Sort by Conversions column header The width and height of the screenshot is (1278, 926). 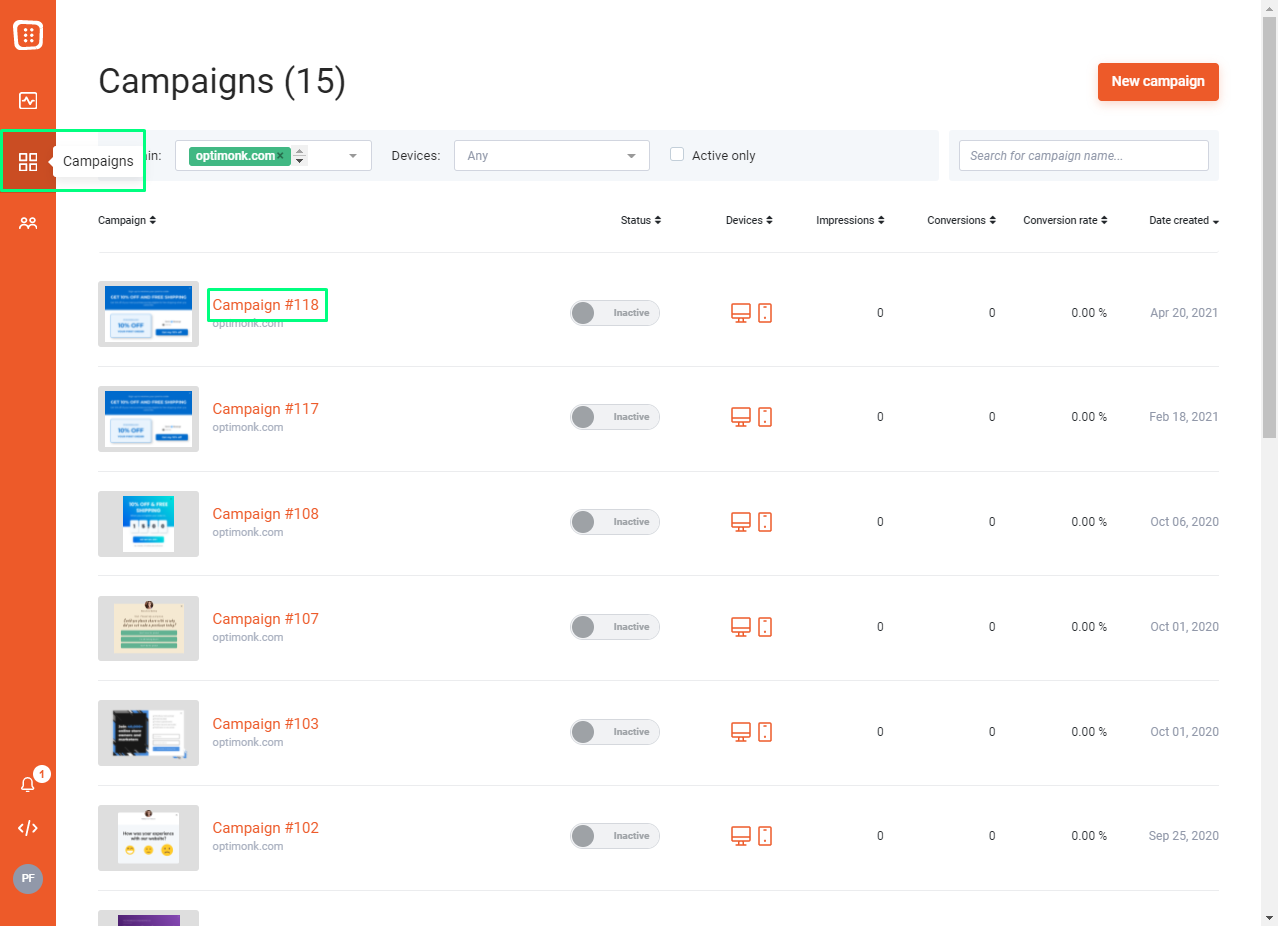point(961,220)
